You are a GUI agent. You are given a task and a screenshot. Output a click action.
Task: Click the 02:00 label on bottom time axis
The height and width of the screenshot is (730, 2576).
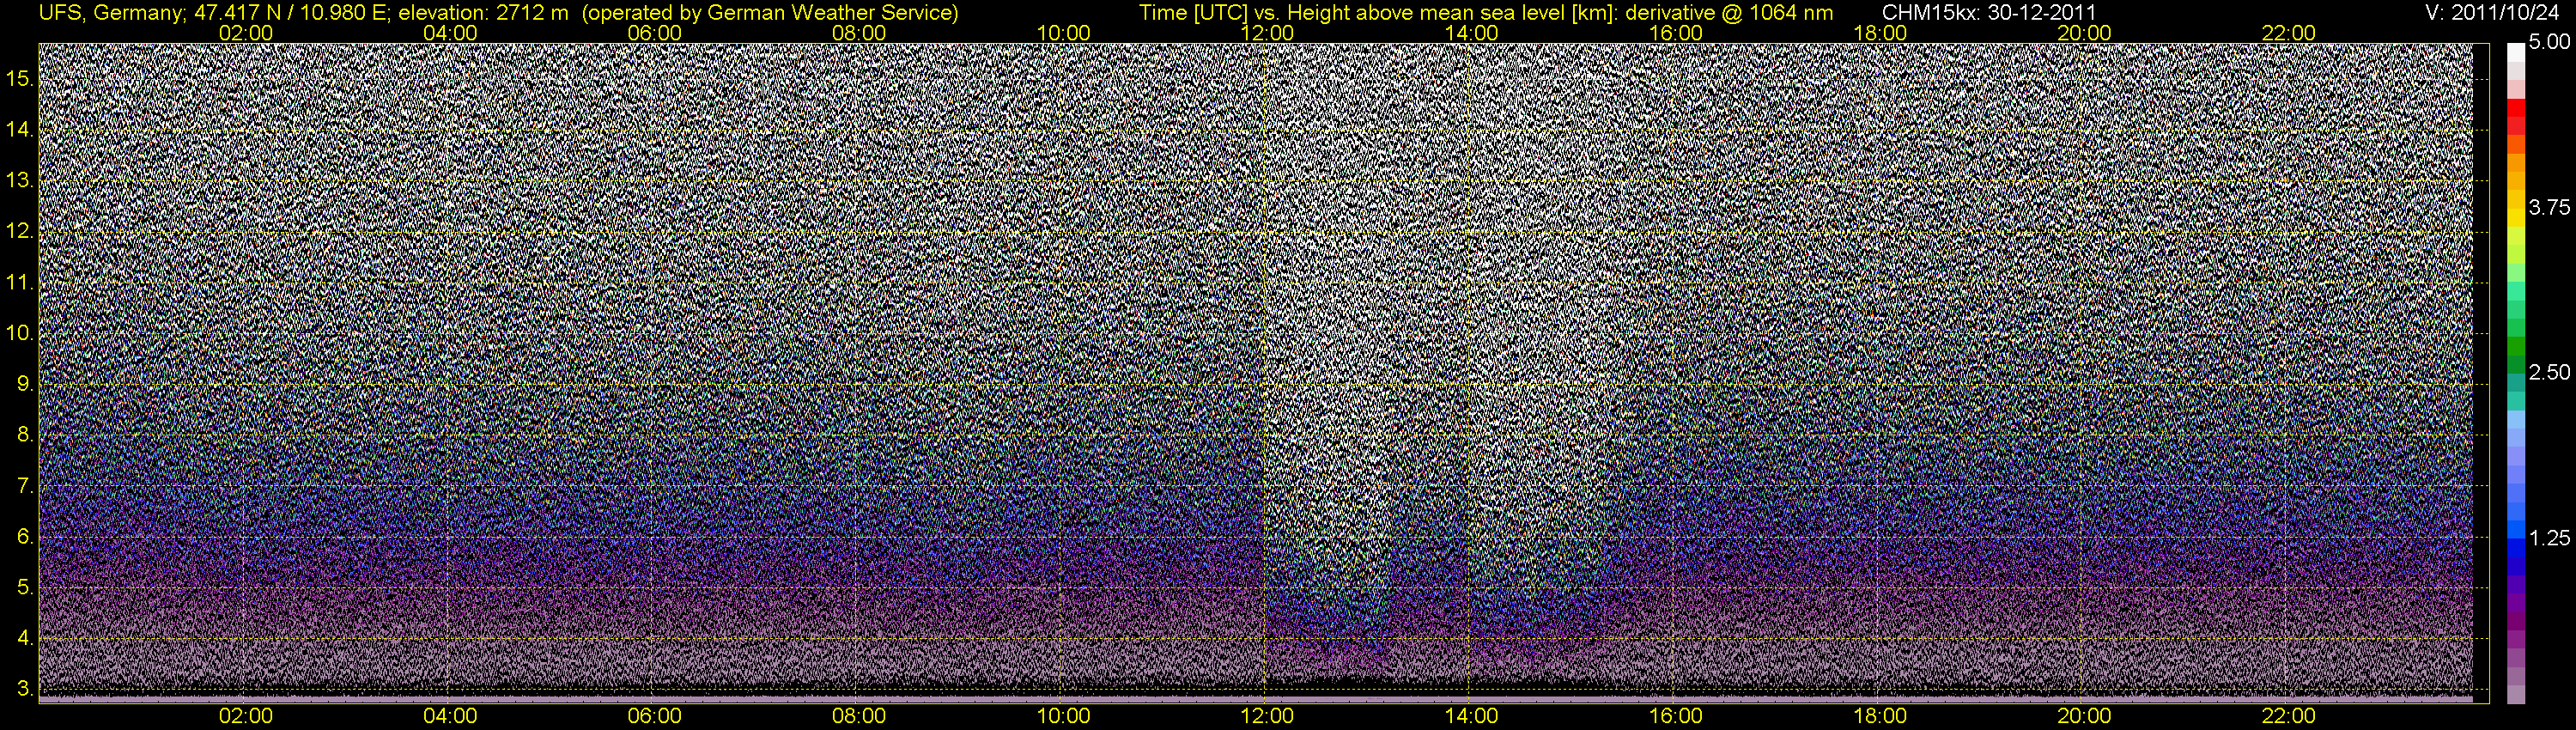tap(245, 716)
